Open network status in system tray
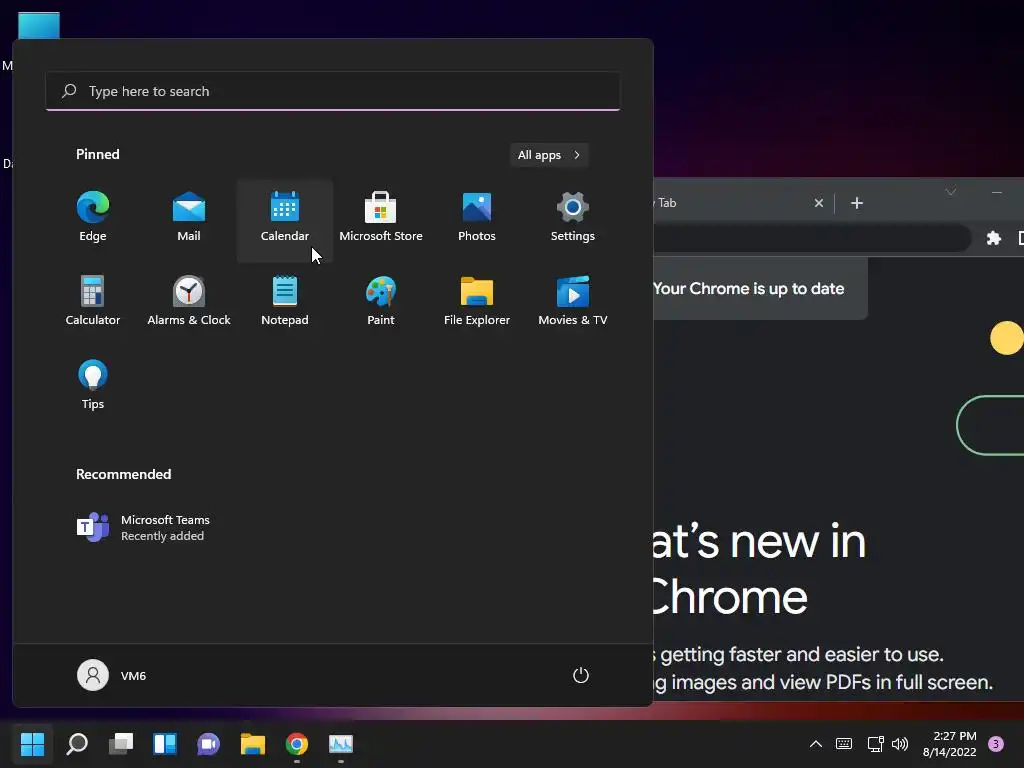Image resolution: width=1024 pixels, height=768 pixels. pos(875,744)
